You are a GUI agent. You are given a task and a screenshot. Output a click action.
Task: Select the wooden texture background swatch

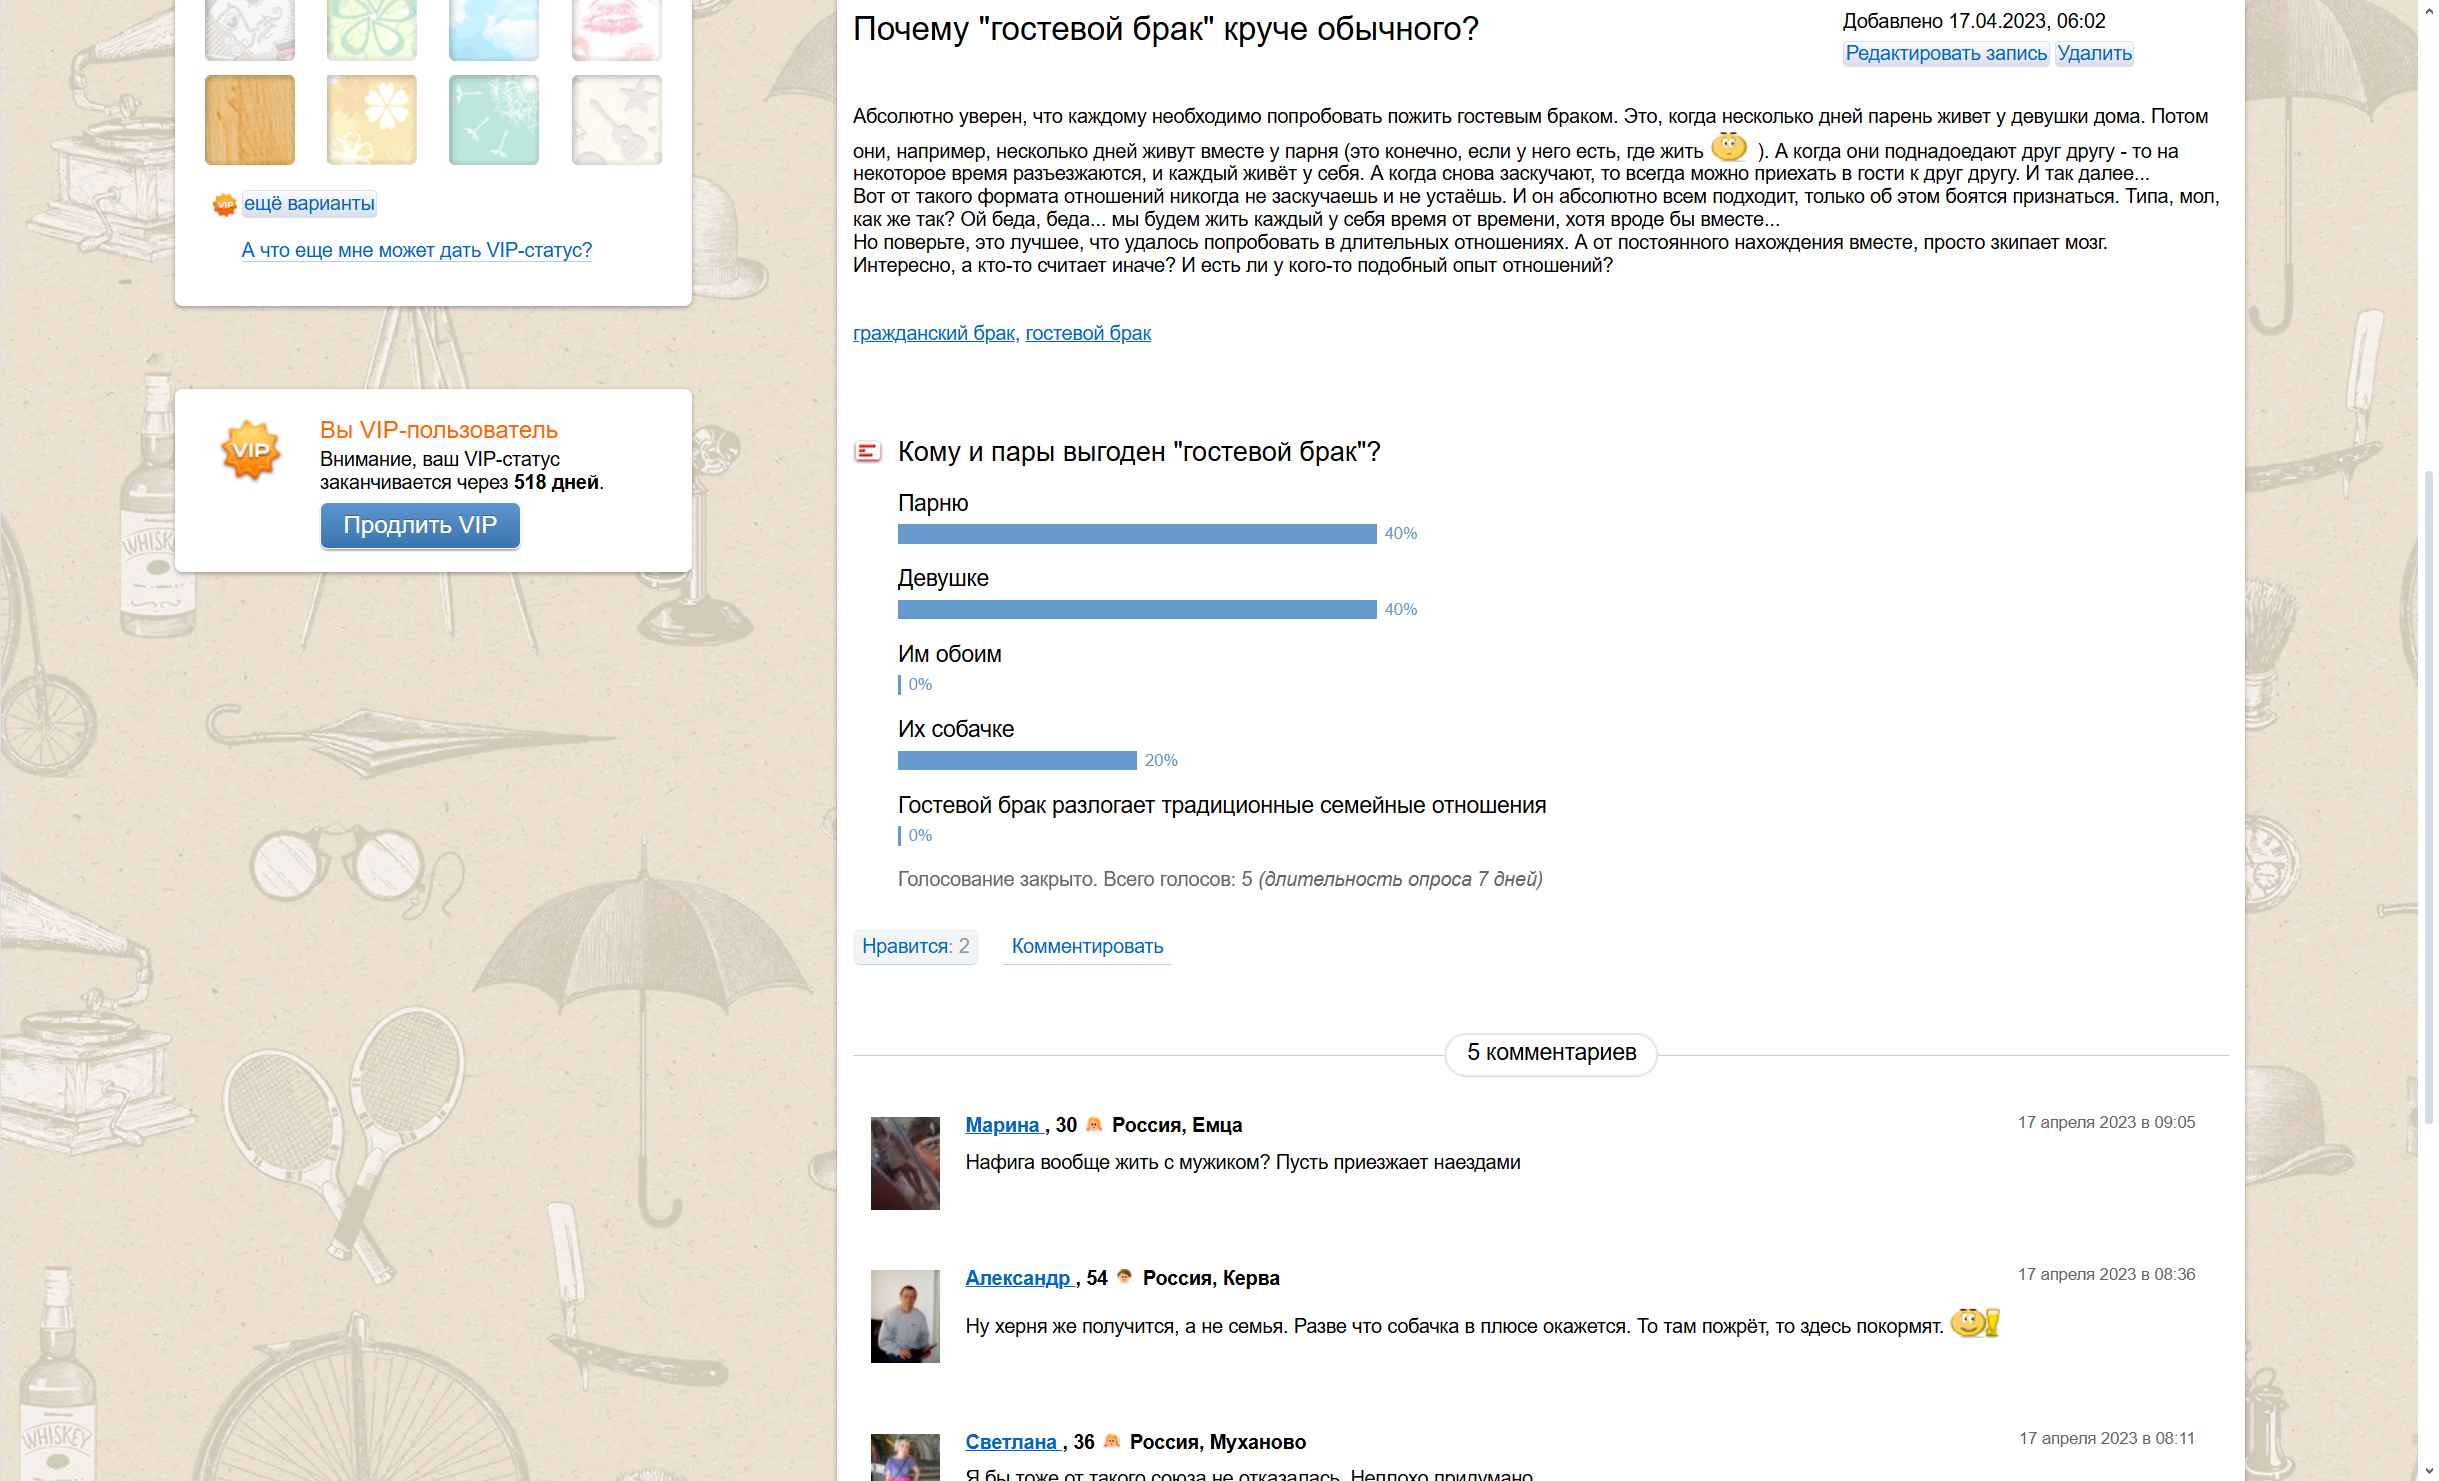pos(250,120)
